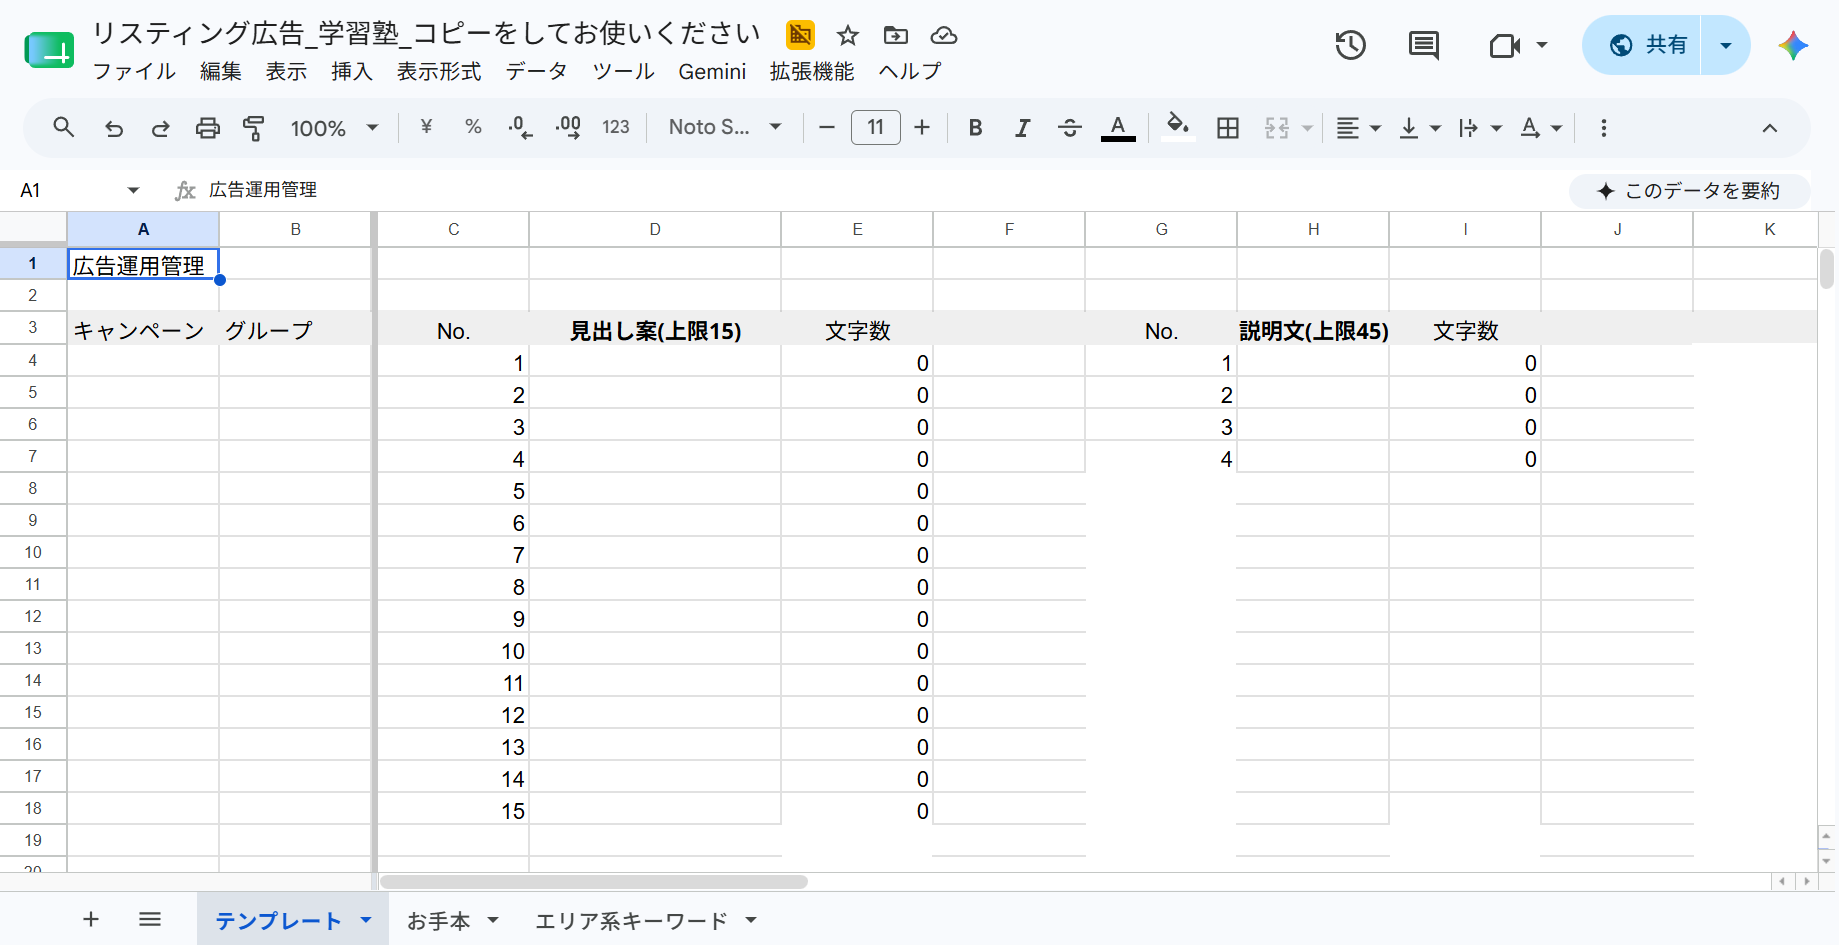Image resolution: width=1839 pixels, height=945 pixels.
Task: Open the ファイル menu
Action: 134,71
